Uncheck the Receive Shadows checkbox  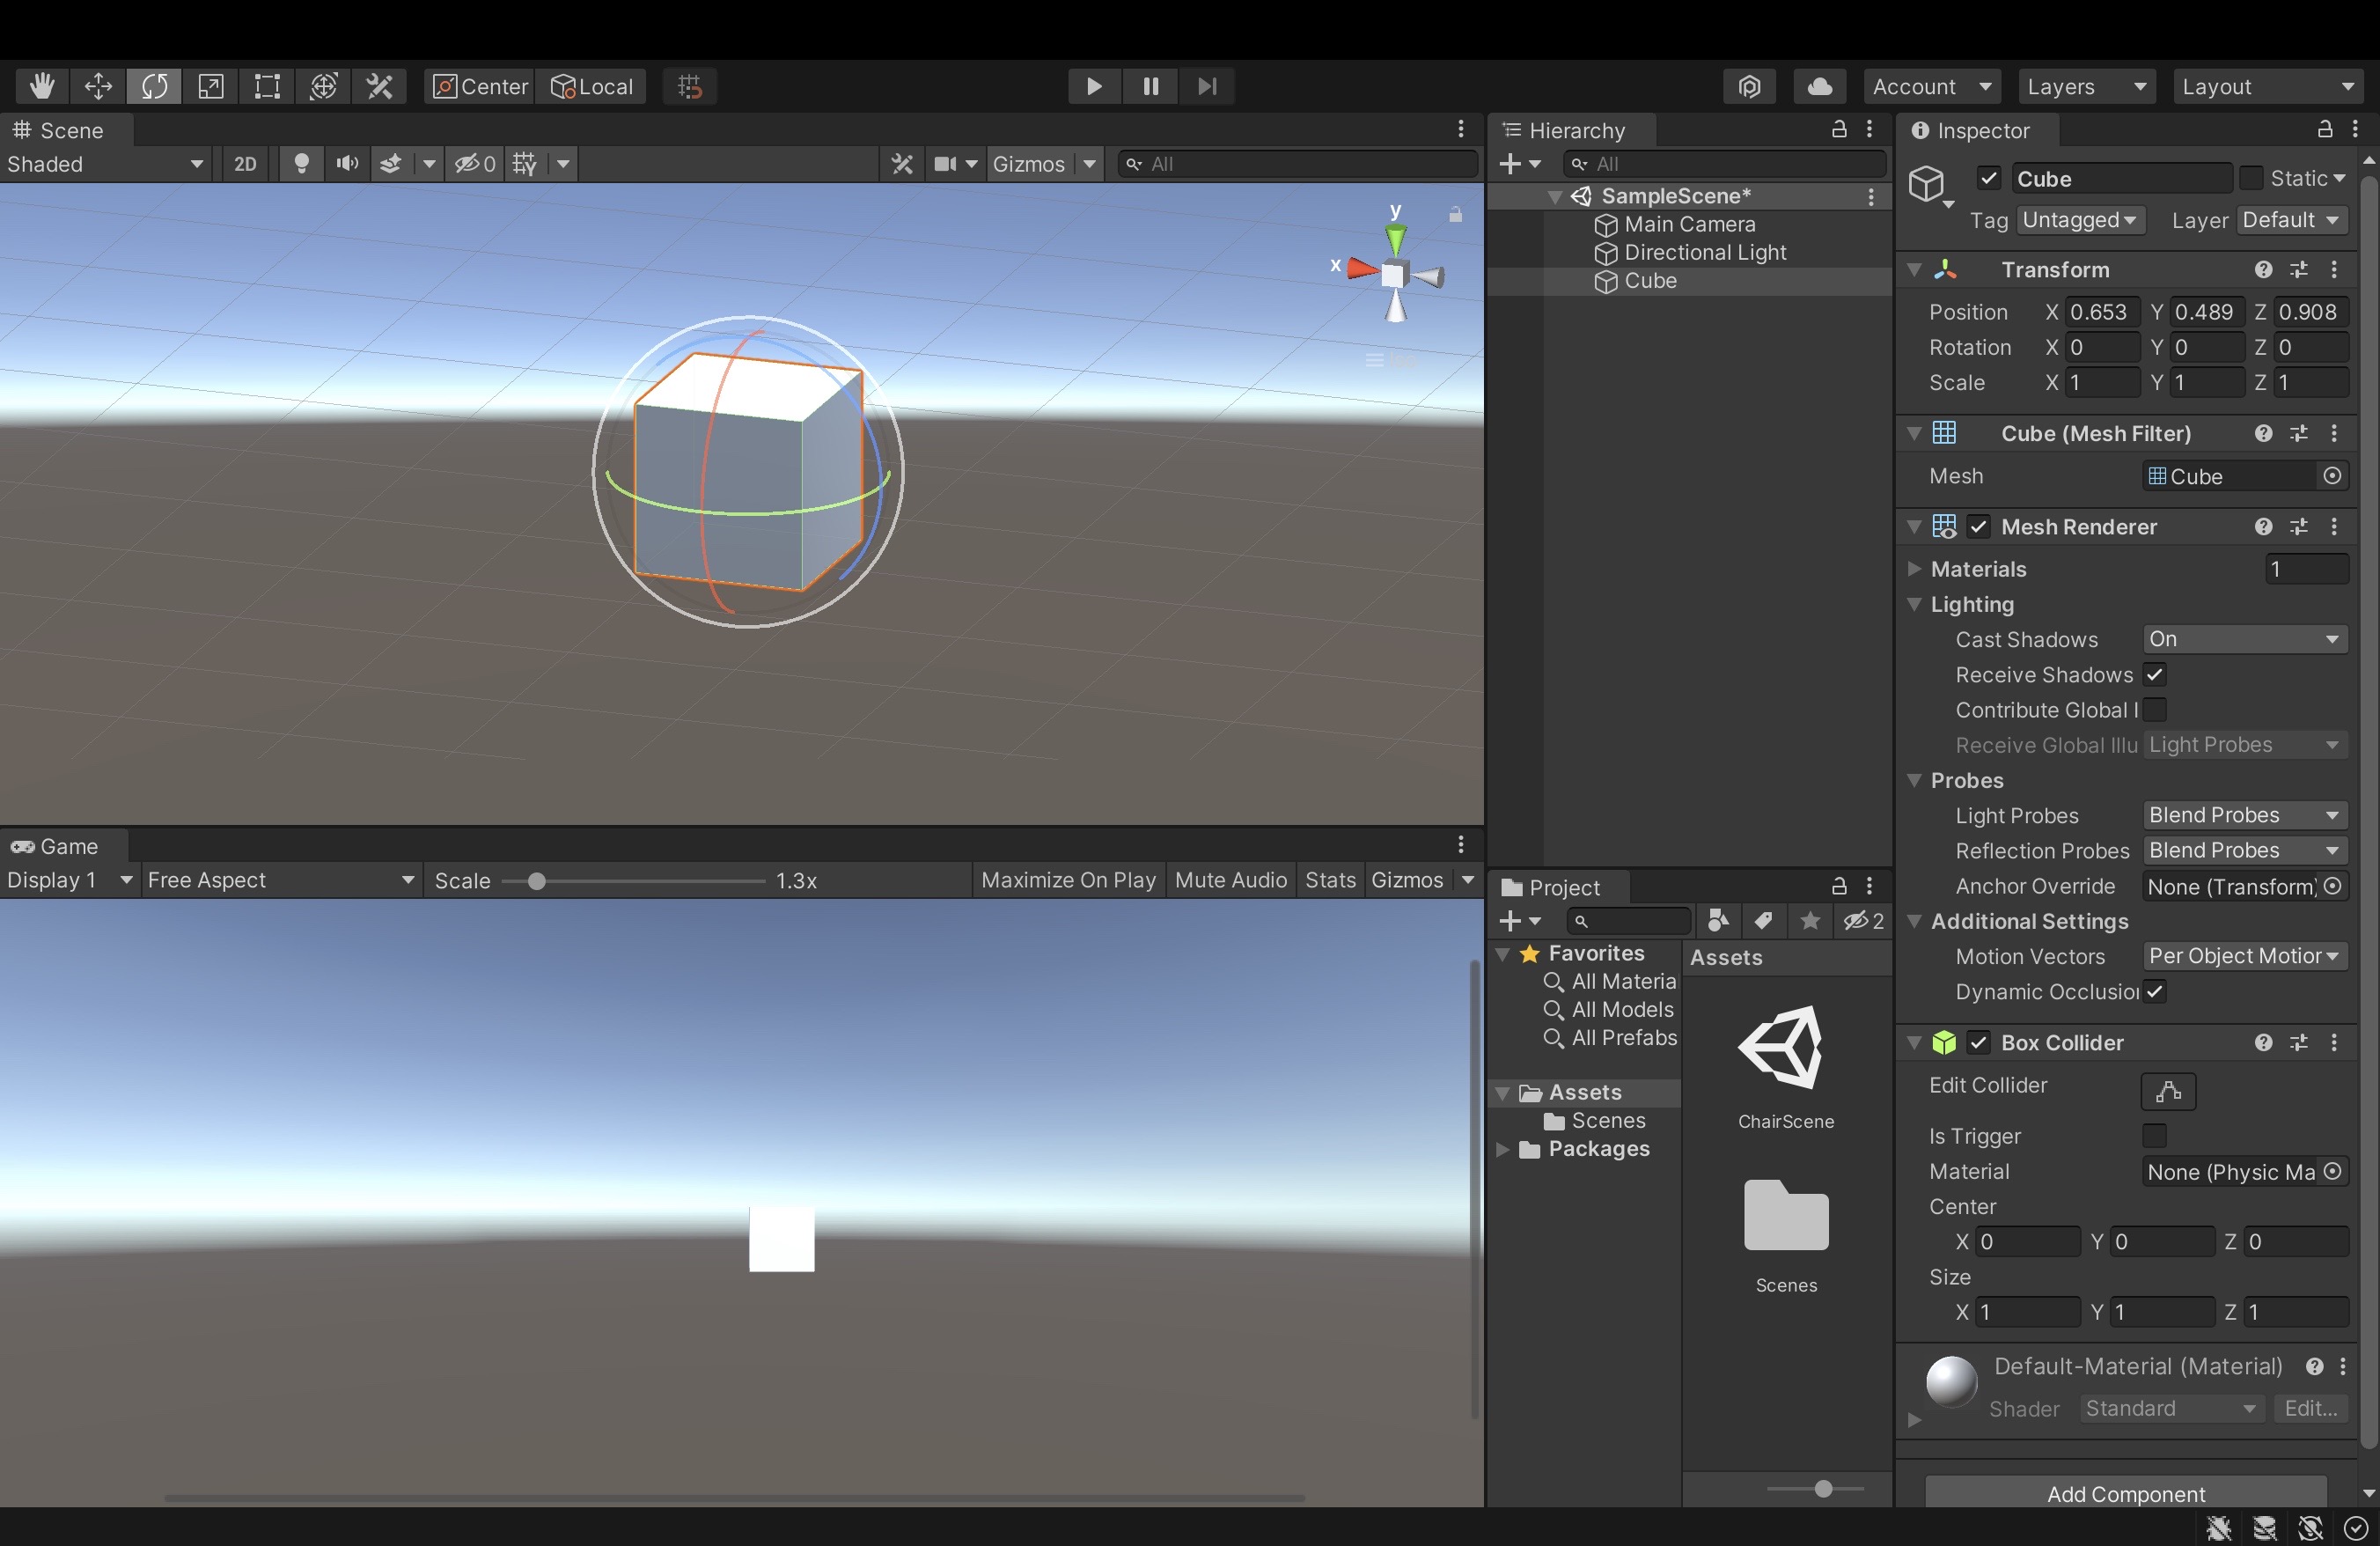click(2154, 675)
